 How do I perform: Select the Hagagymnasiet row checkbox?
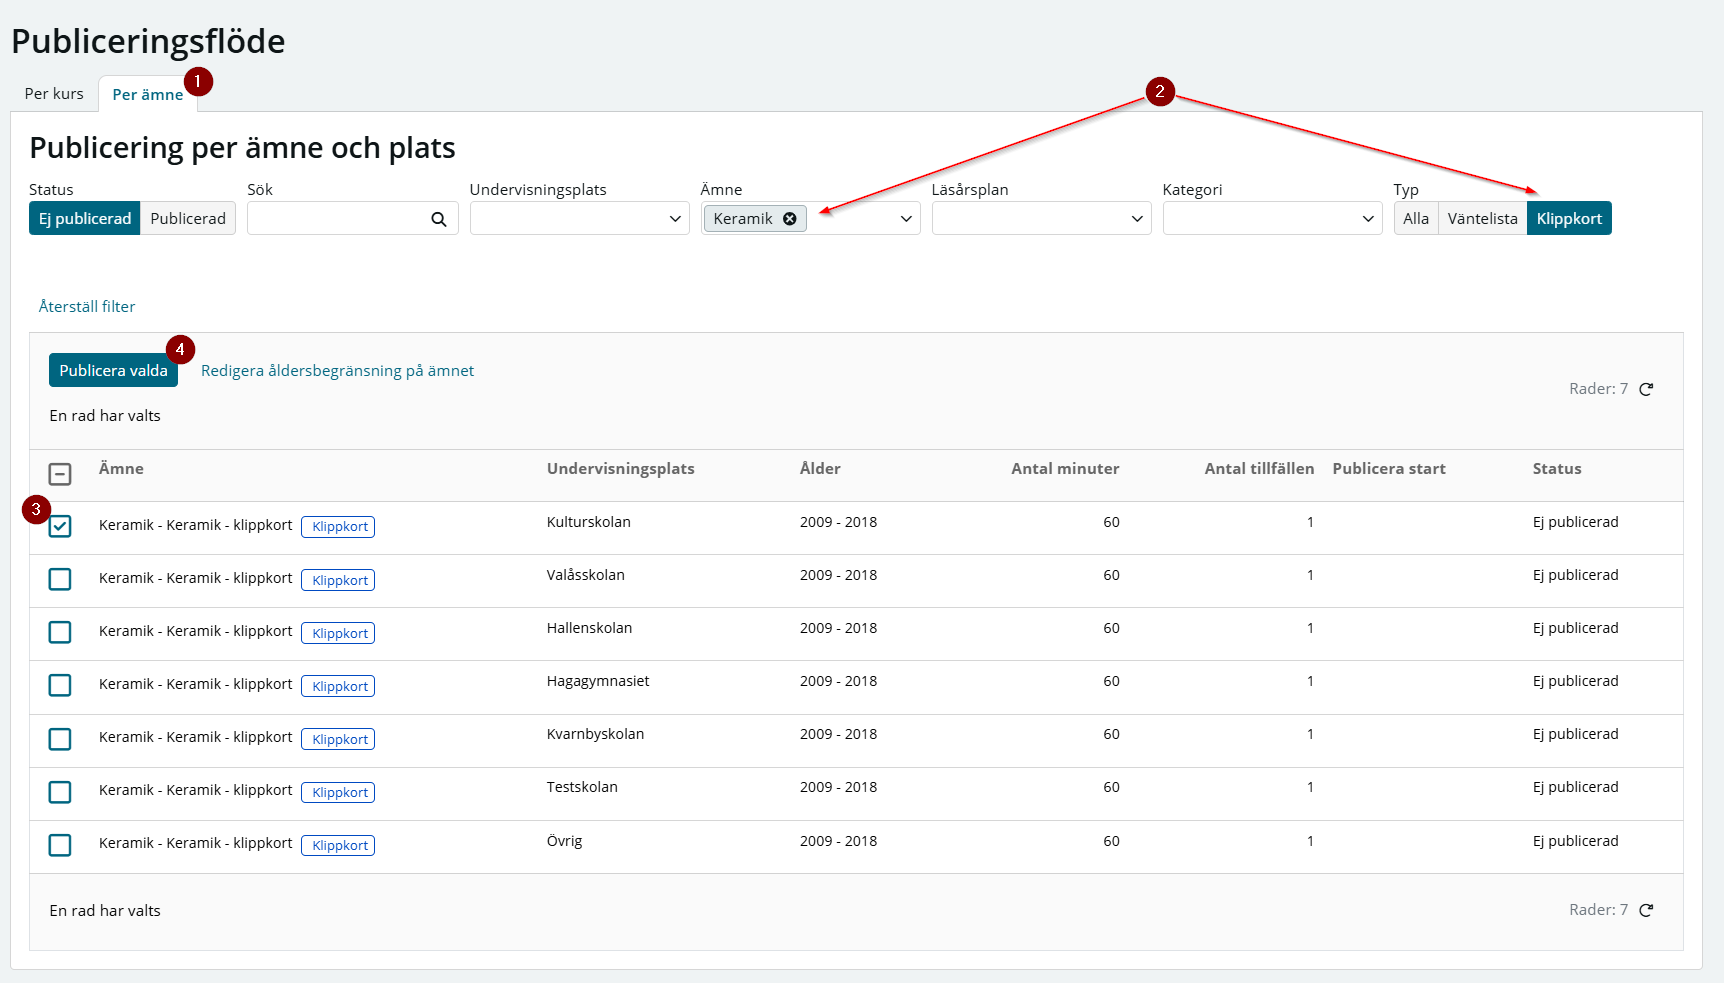pyautogui.click(x=60, y=685)
